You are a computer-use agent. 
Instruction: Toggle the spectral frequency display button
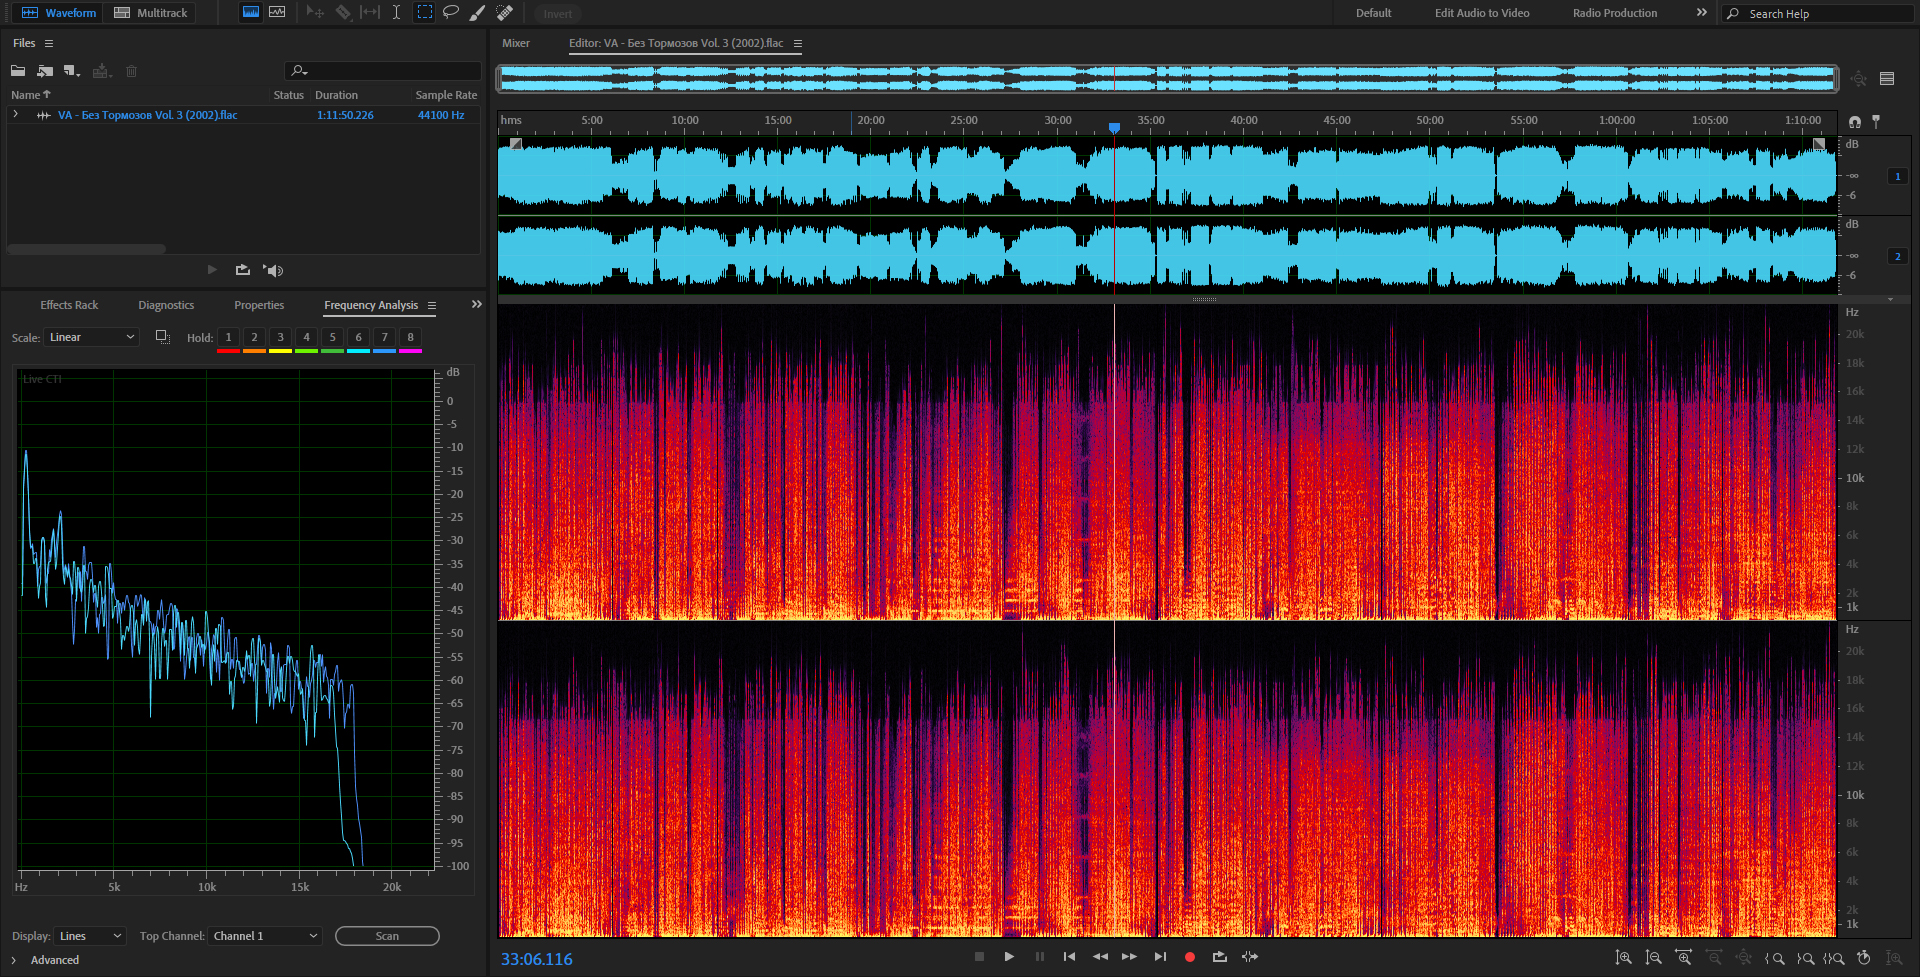point(251,13)
